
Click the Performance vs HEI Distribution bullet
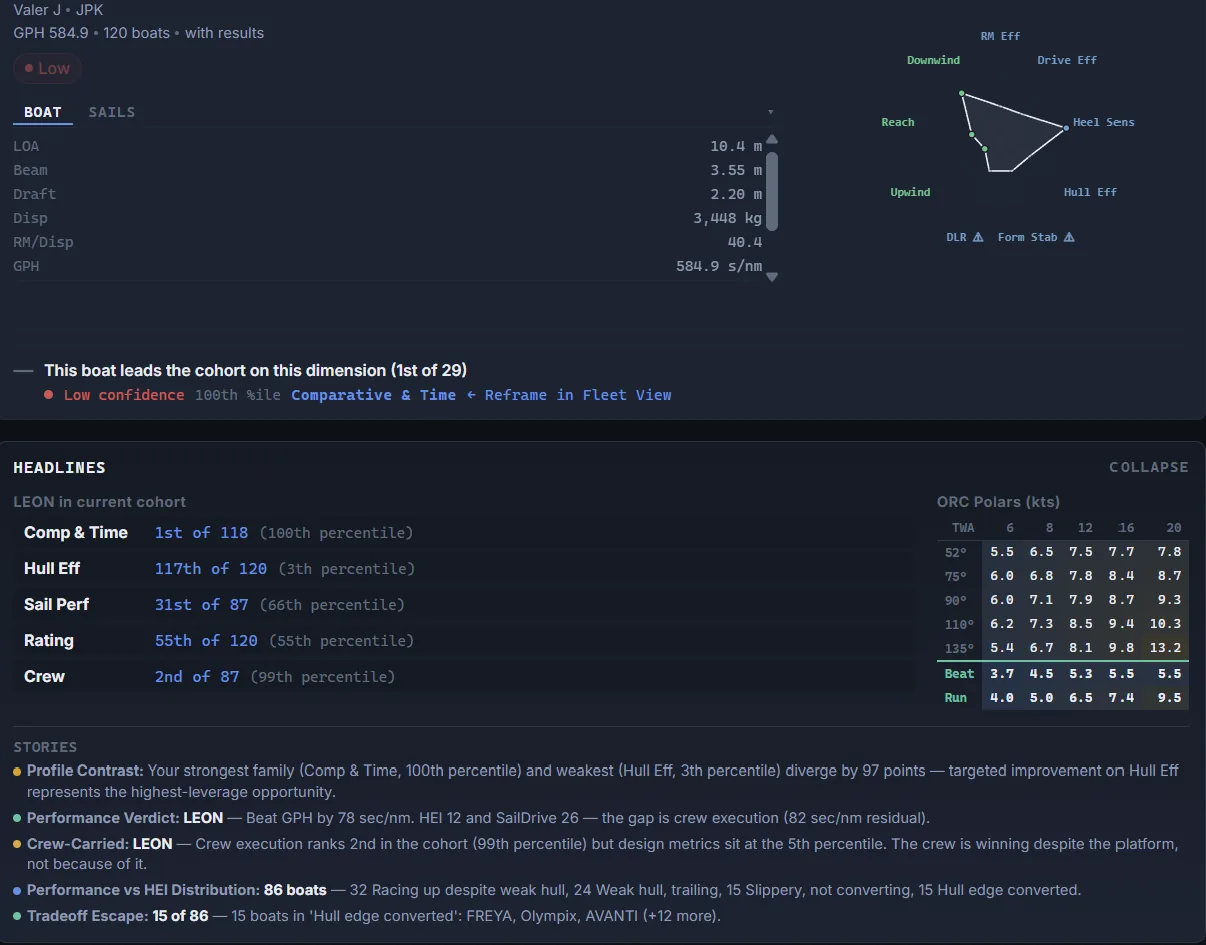click(17, 890)
